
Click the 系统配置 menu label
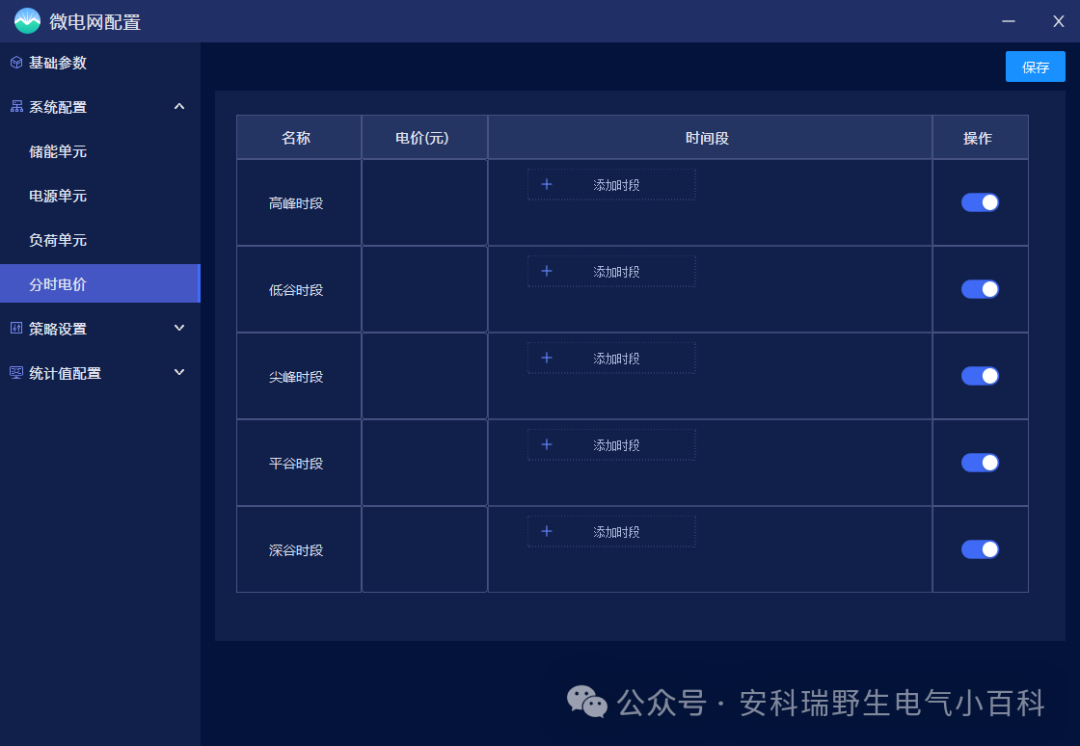58,107
